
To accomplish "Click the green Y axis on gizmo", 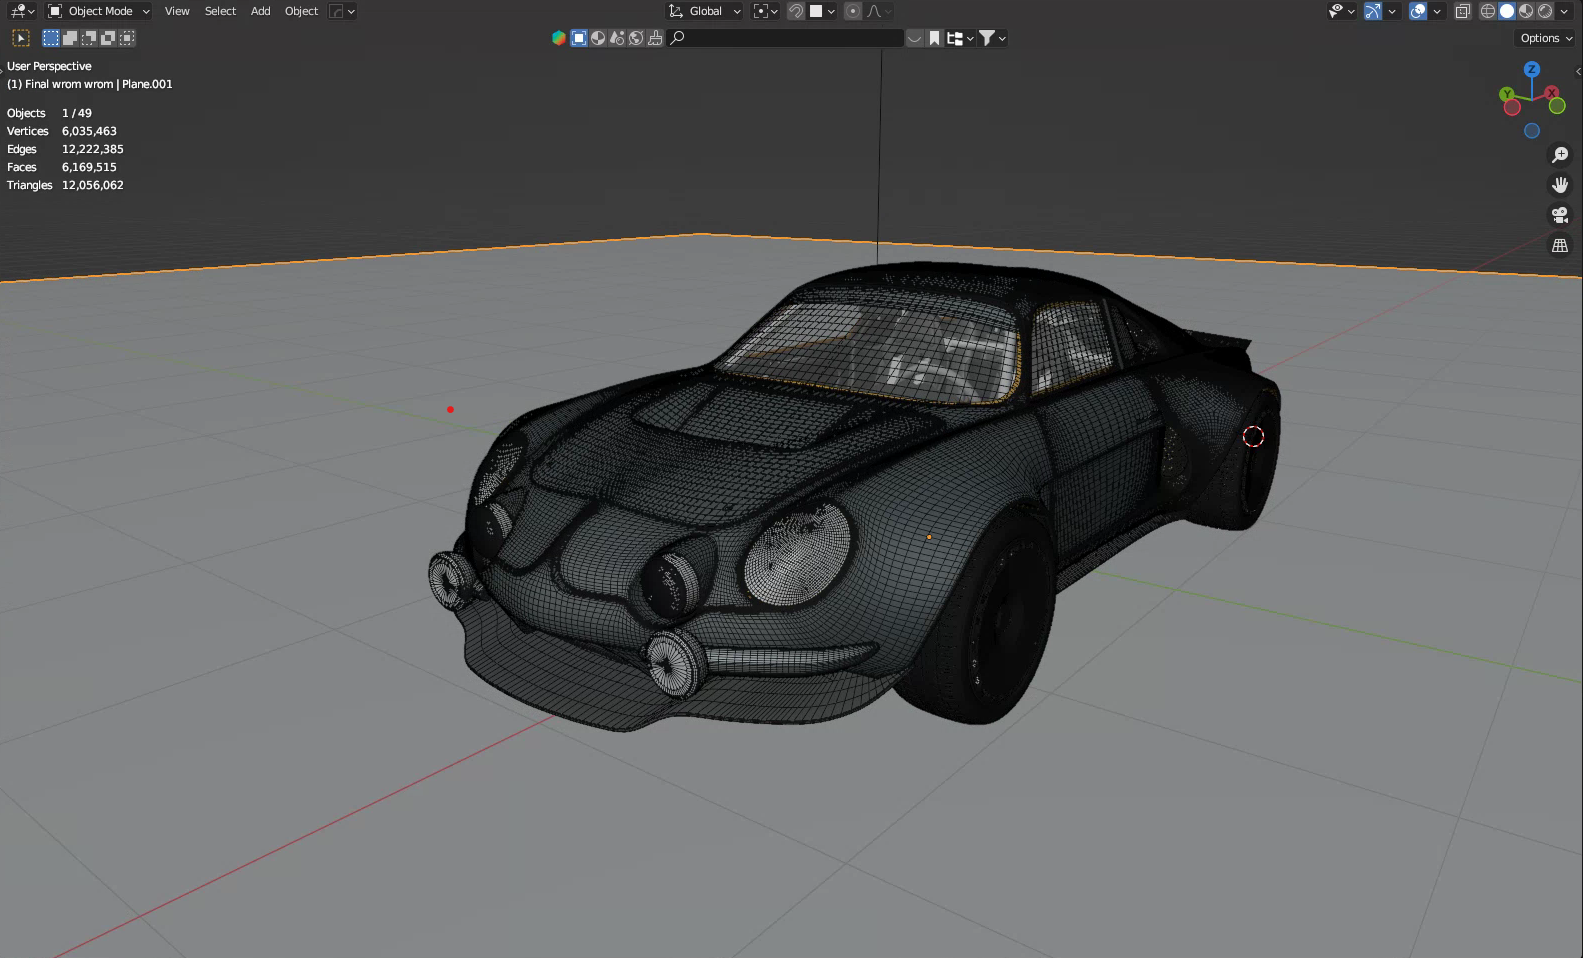I will tap(1507, 94).
